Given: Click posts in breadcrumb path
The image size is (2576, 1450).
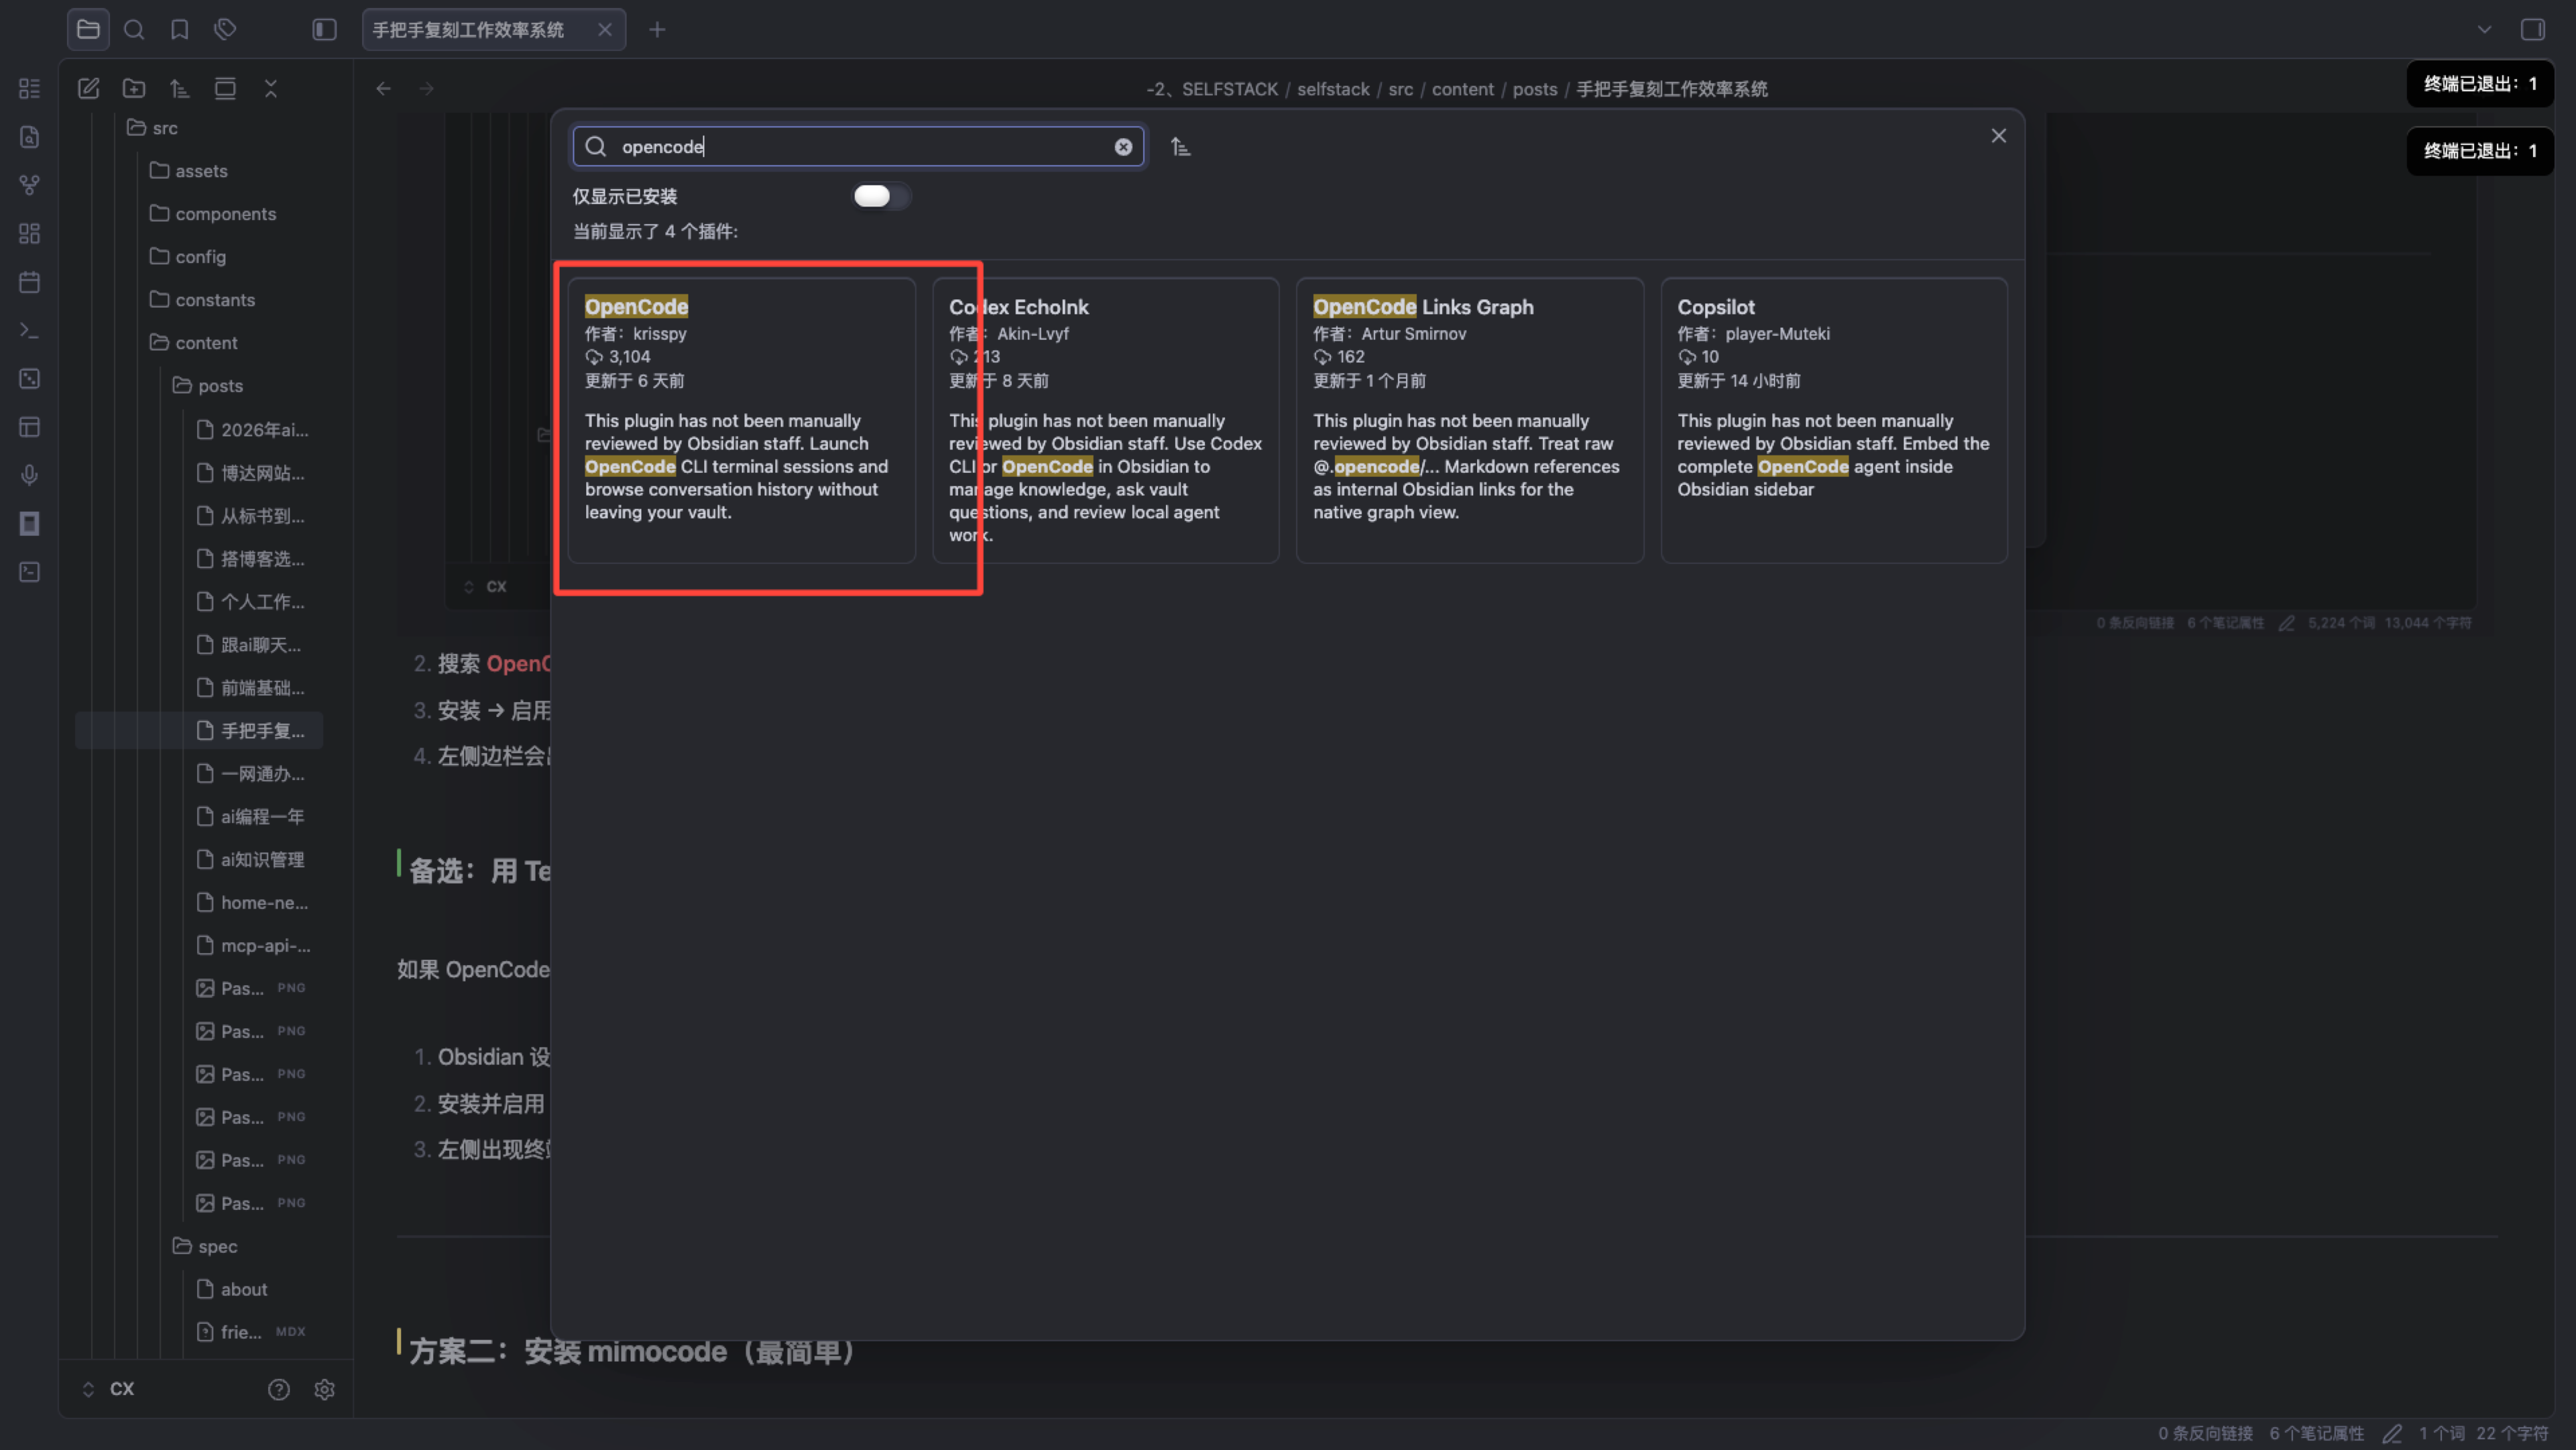Looking at the screenshot, I should point(1534,89).
